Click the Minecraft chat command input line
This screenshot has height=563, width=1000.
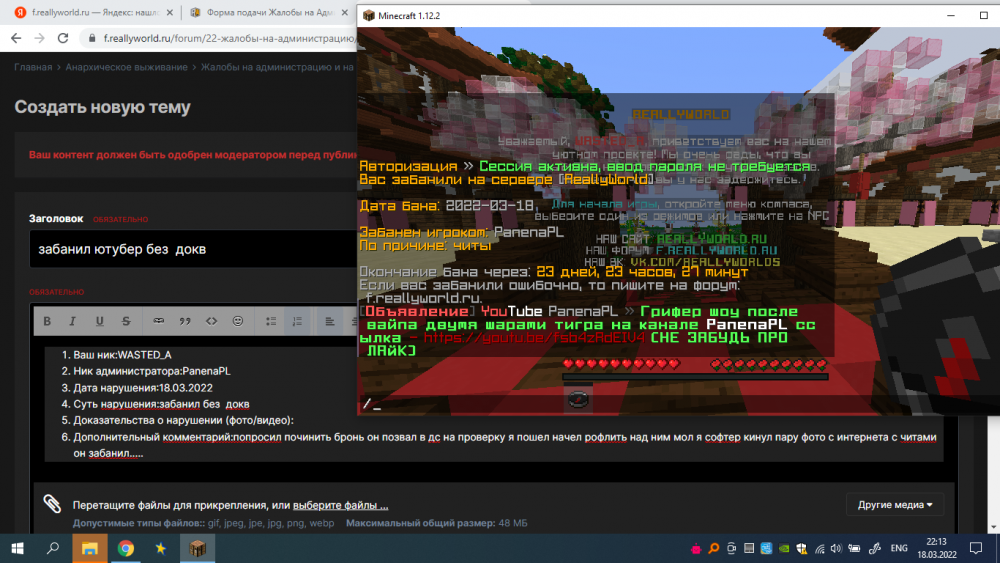click(x=677, y=404)
